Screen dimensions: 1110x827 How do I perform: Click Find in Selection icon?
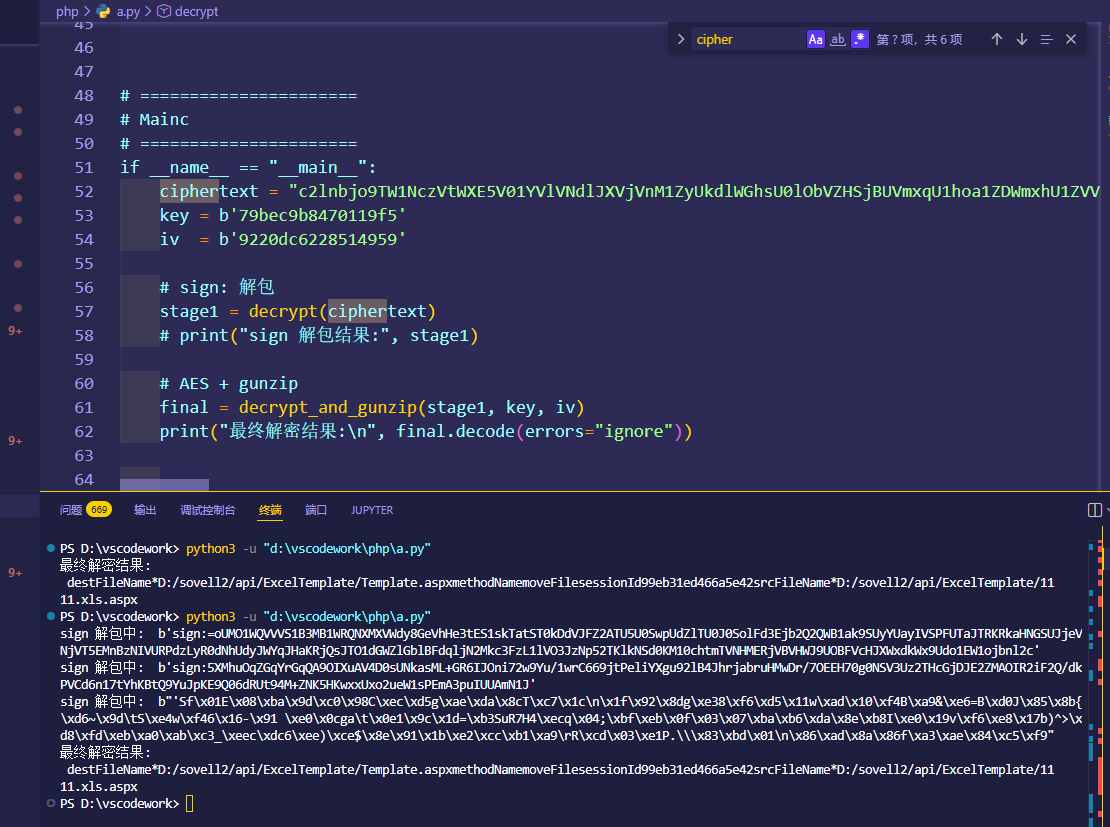(x=1047, y=39)
